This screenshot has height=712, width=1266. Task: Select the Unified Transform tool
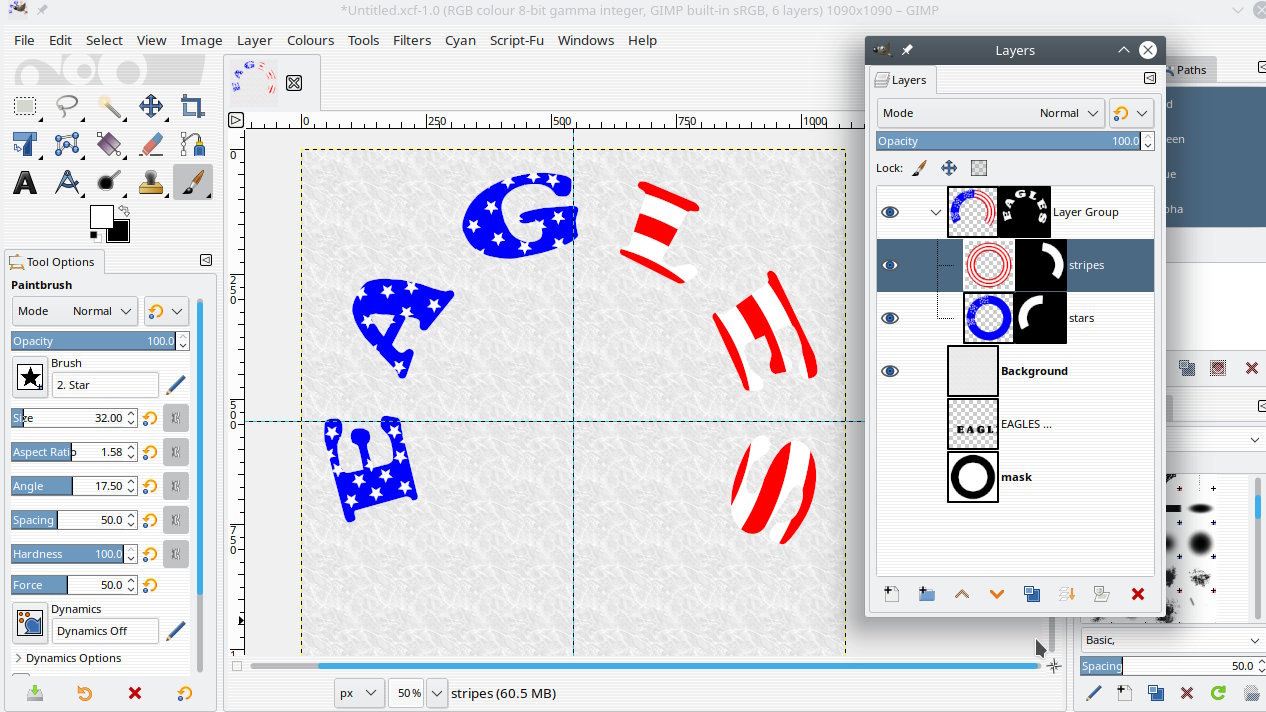pyautogui.click(x=25, y=144)
